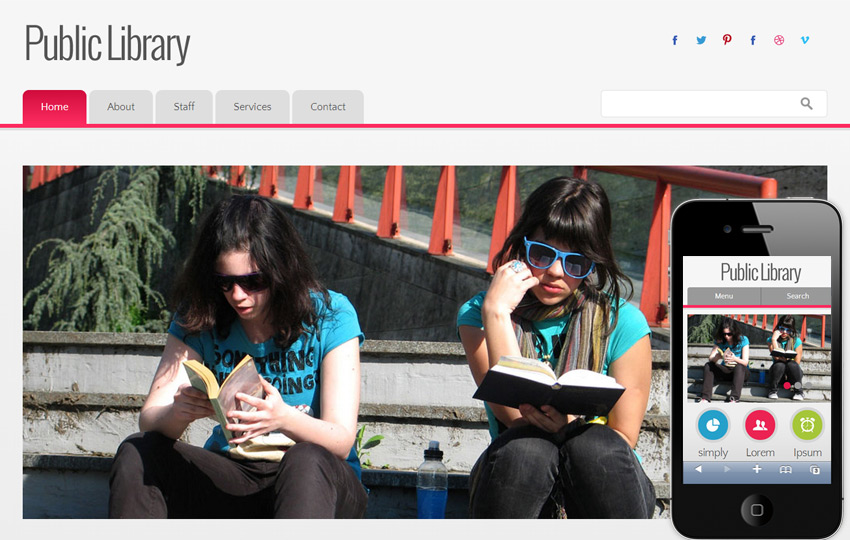Open the Services tab
The width and height of the screenshot is (850, 540).
click(x=252, y=107)
